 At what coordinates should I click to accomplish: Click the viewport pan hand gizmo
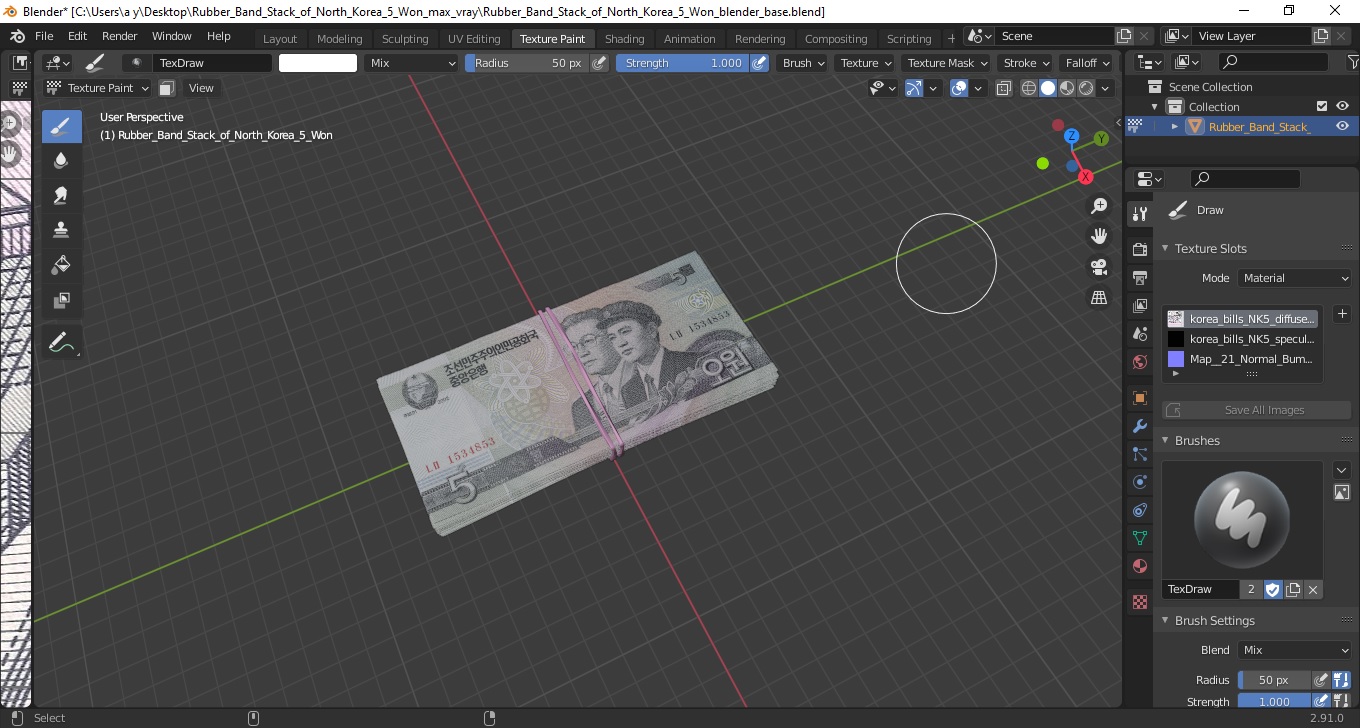(x=1099, y=237)
